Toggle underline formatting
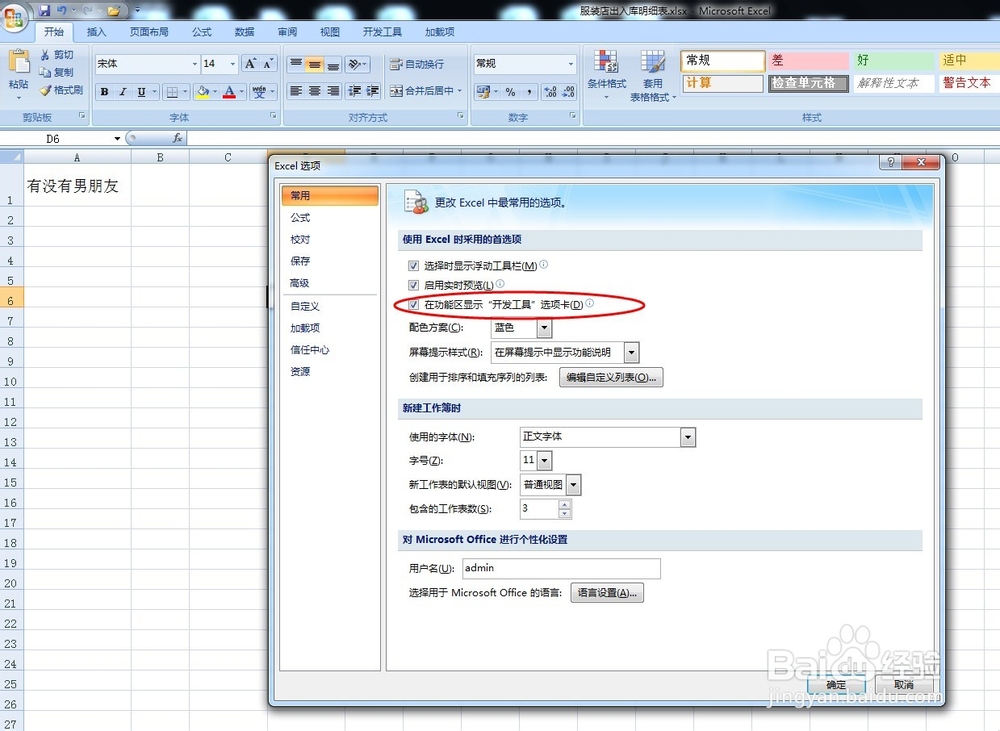Image resolution: width=1000 pixels, height=731 pixels. (142, 92)
